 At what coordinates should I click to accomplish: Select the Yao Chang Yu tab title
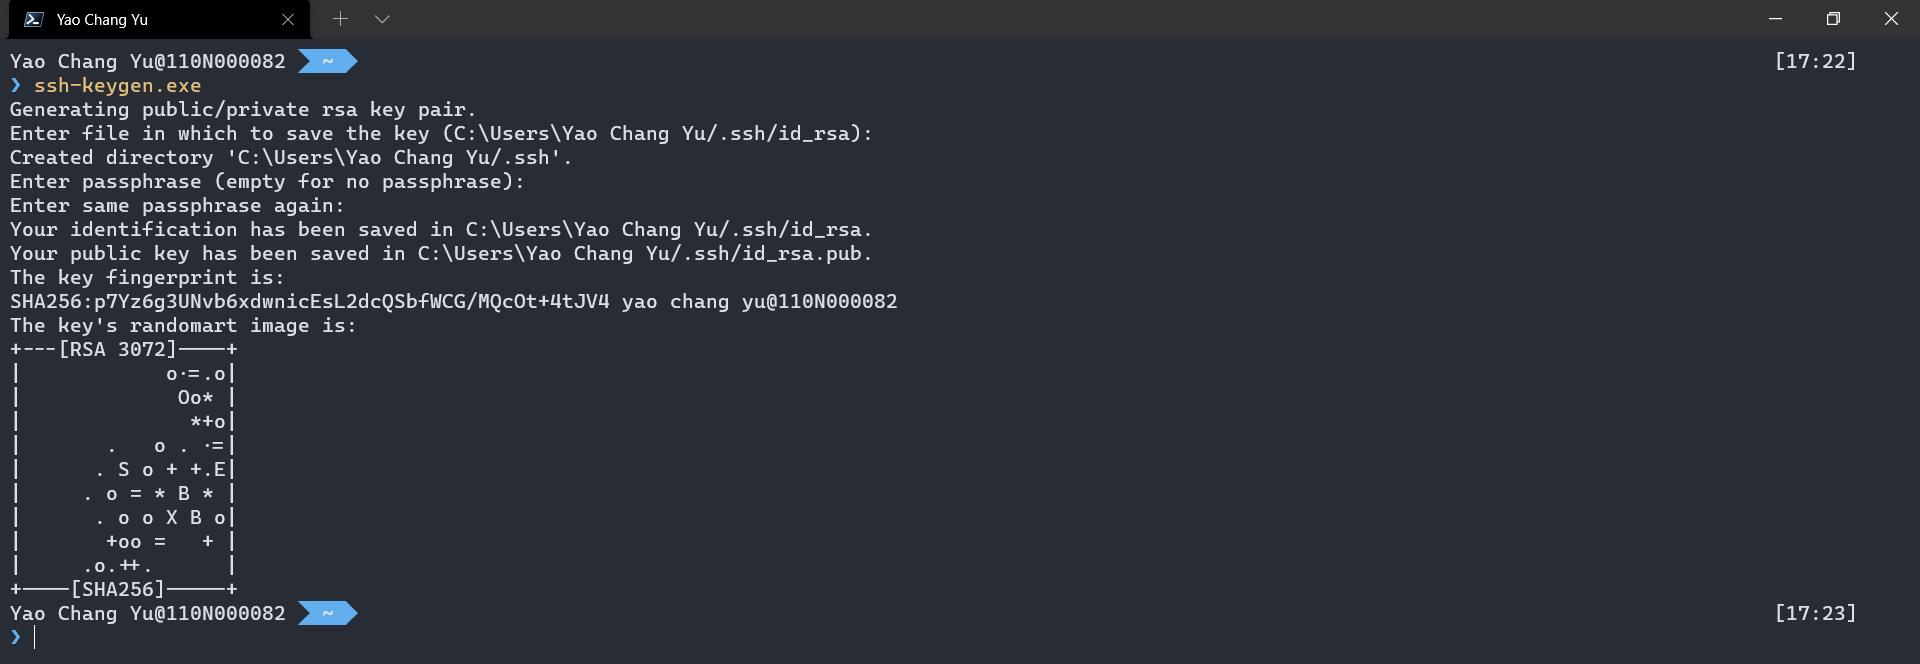point(102,20)
